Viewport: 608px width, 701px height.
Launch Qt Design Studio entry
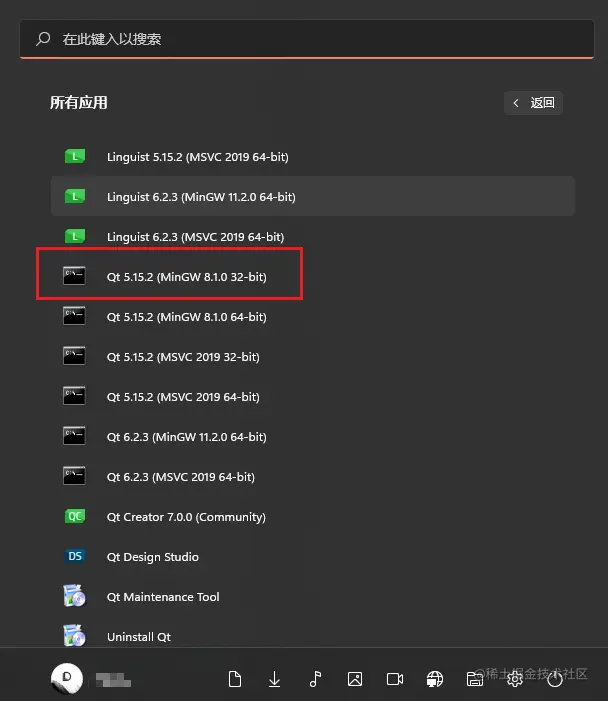pyautogui.click(x=312, y=556)
